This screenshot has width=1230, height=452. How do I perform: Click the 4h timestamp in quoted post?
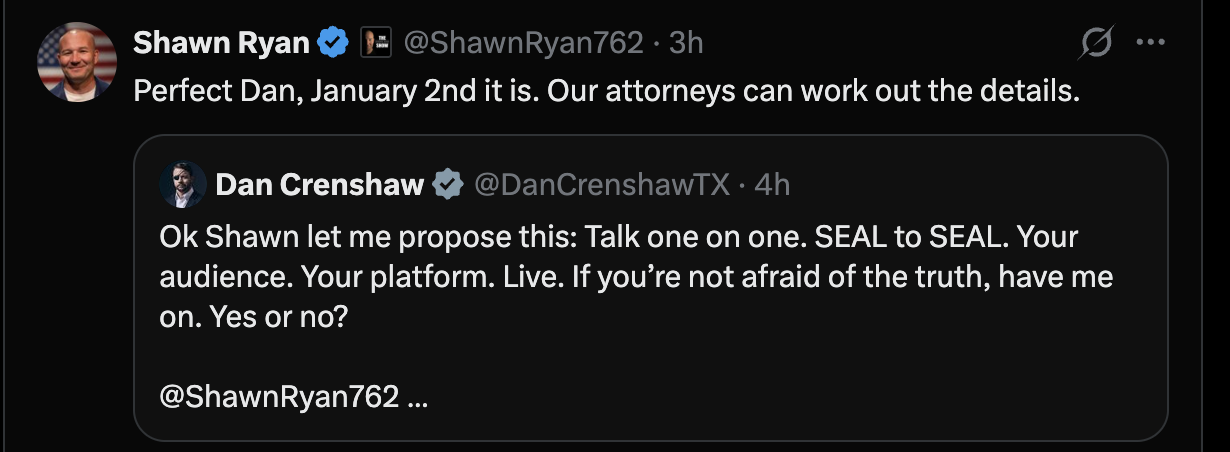[x=772, y=185]
